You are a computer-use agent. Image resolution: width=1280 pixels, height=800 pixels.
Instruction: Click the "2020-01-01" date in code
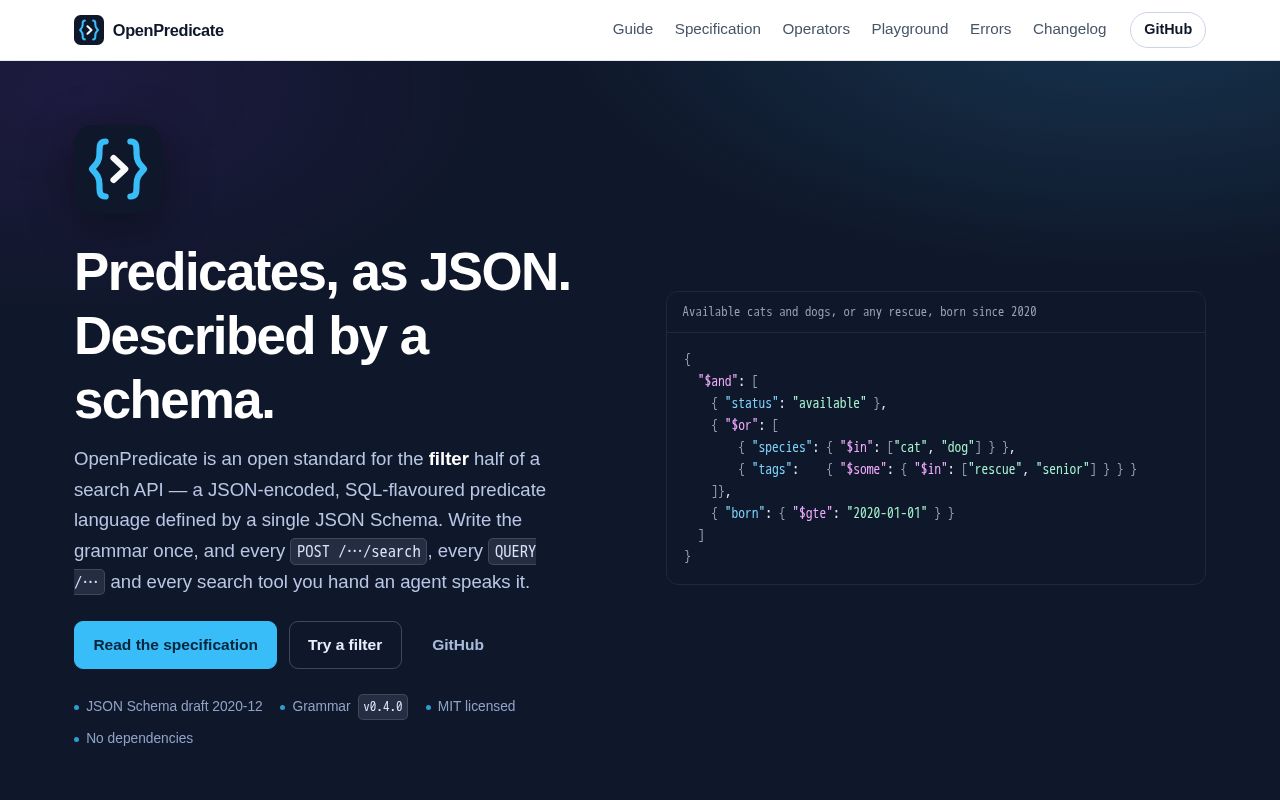tap(887, 513)
